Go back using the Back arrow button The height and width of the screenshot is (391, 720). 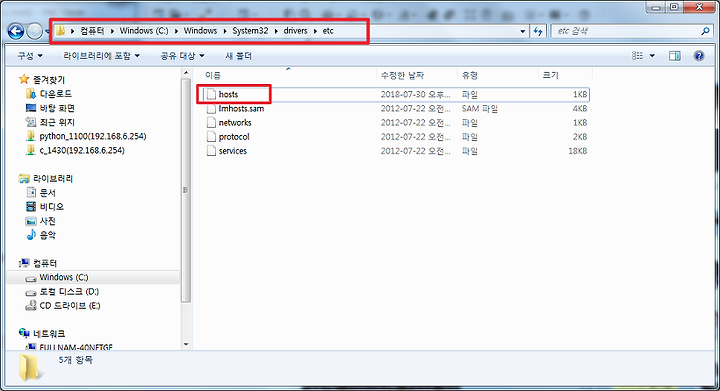(16, 31)
